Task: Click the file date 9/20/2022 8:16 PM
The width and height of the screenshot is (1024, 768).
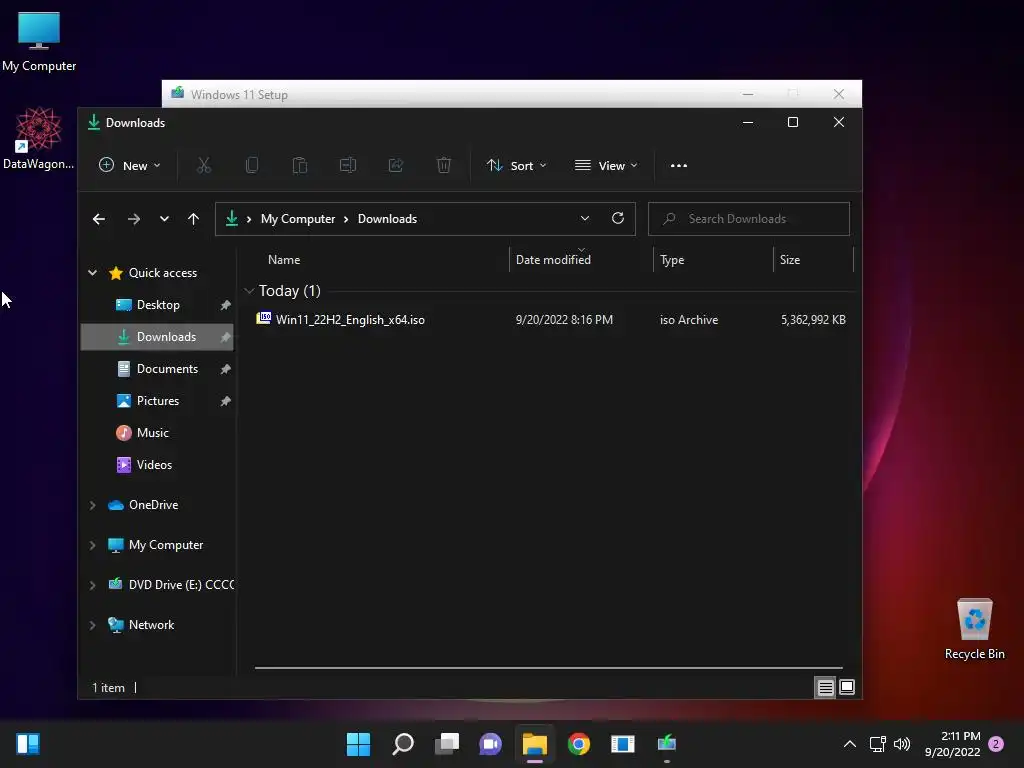Action: pyautogui.click(x=564, y=319)
